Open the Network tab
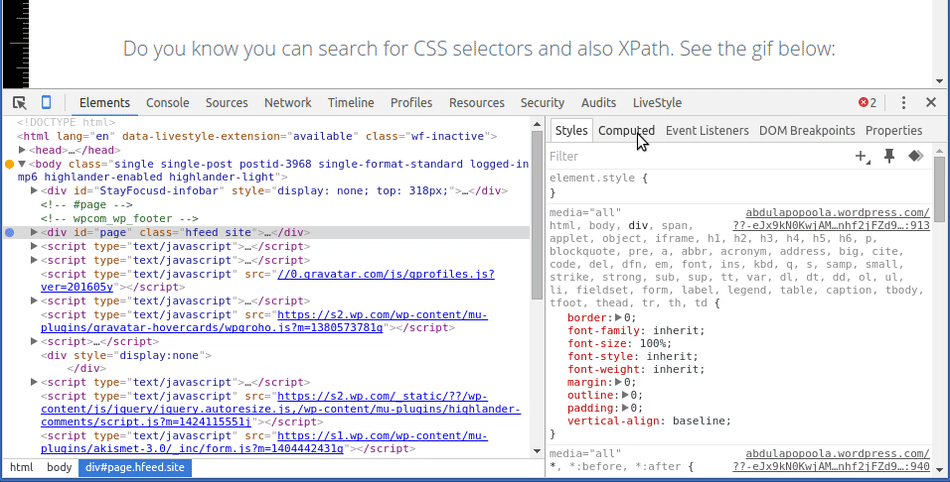Viewport: 950px width, 482px height. tap(287, 103)
